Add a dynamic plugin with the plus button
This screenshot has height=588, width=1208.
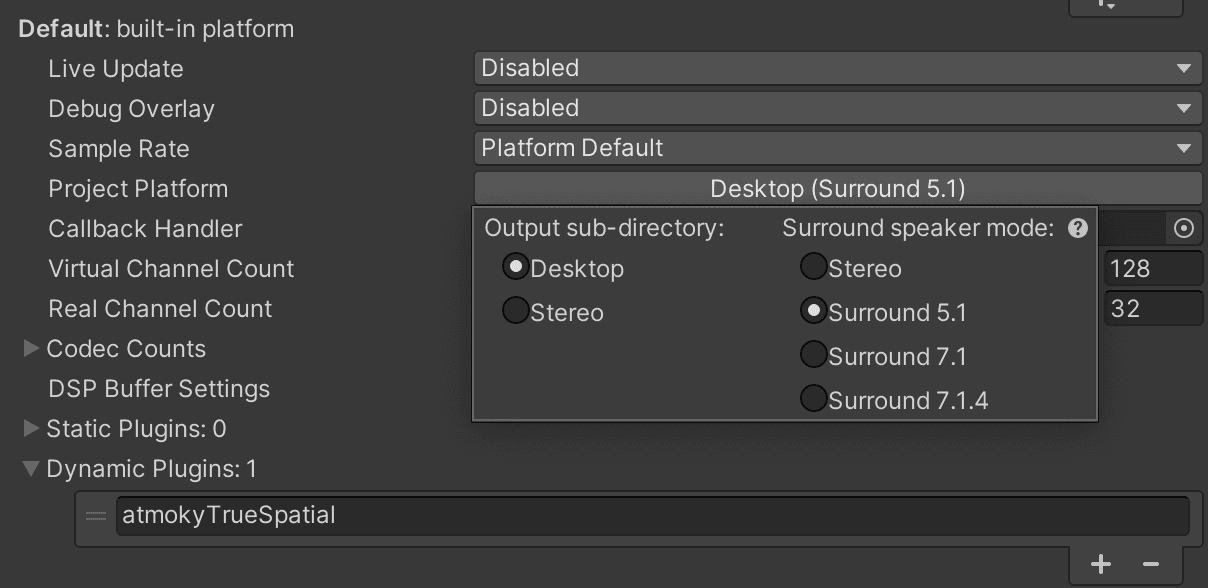pyautogui.click(x=1100, y=563)
